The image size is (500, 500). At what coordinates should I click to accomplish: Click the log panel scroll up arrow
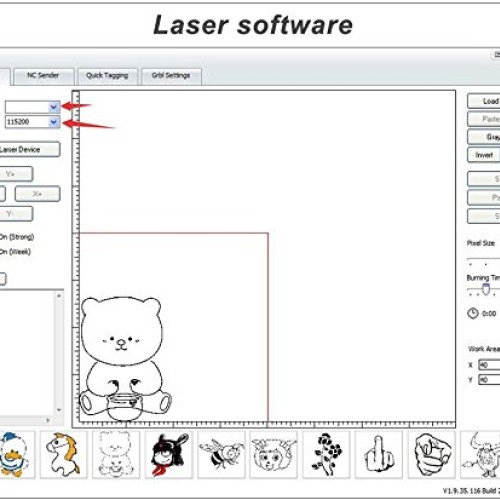coord(59,296)
